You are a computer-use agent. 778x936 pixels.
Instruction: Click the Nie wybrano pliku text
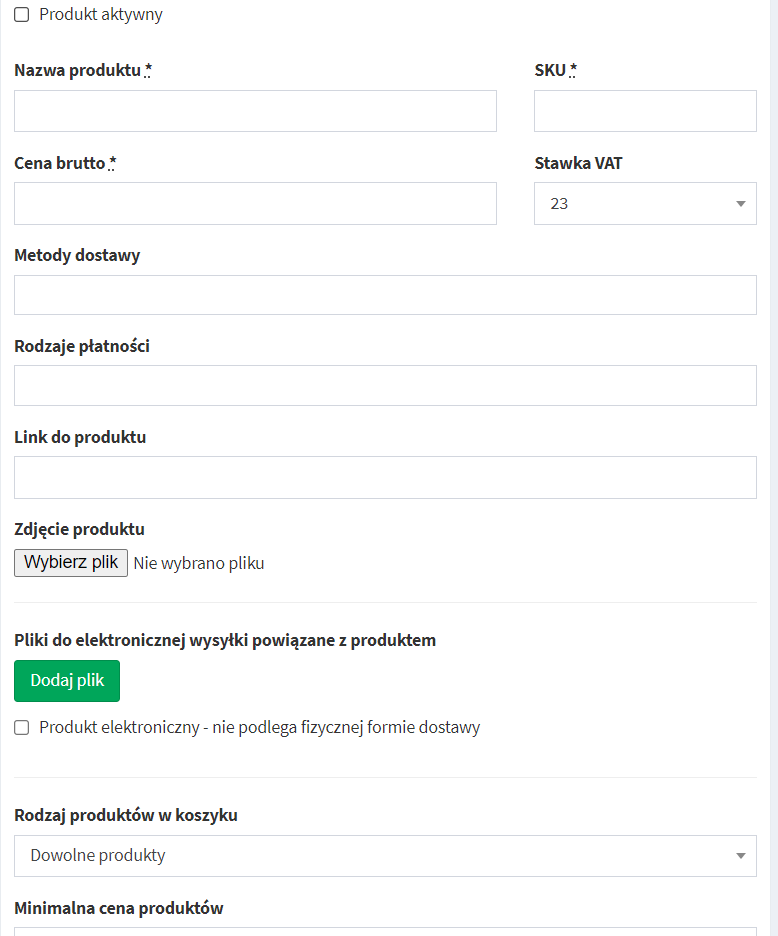[199, 564]
